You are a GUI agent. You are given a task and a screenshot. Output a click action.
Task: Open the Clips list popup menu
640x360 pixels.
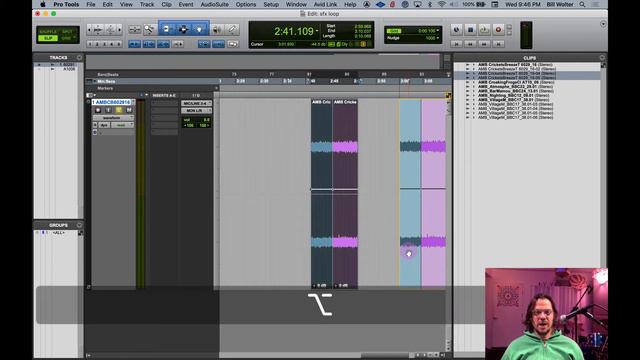click(602, 58)
